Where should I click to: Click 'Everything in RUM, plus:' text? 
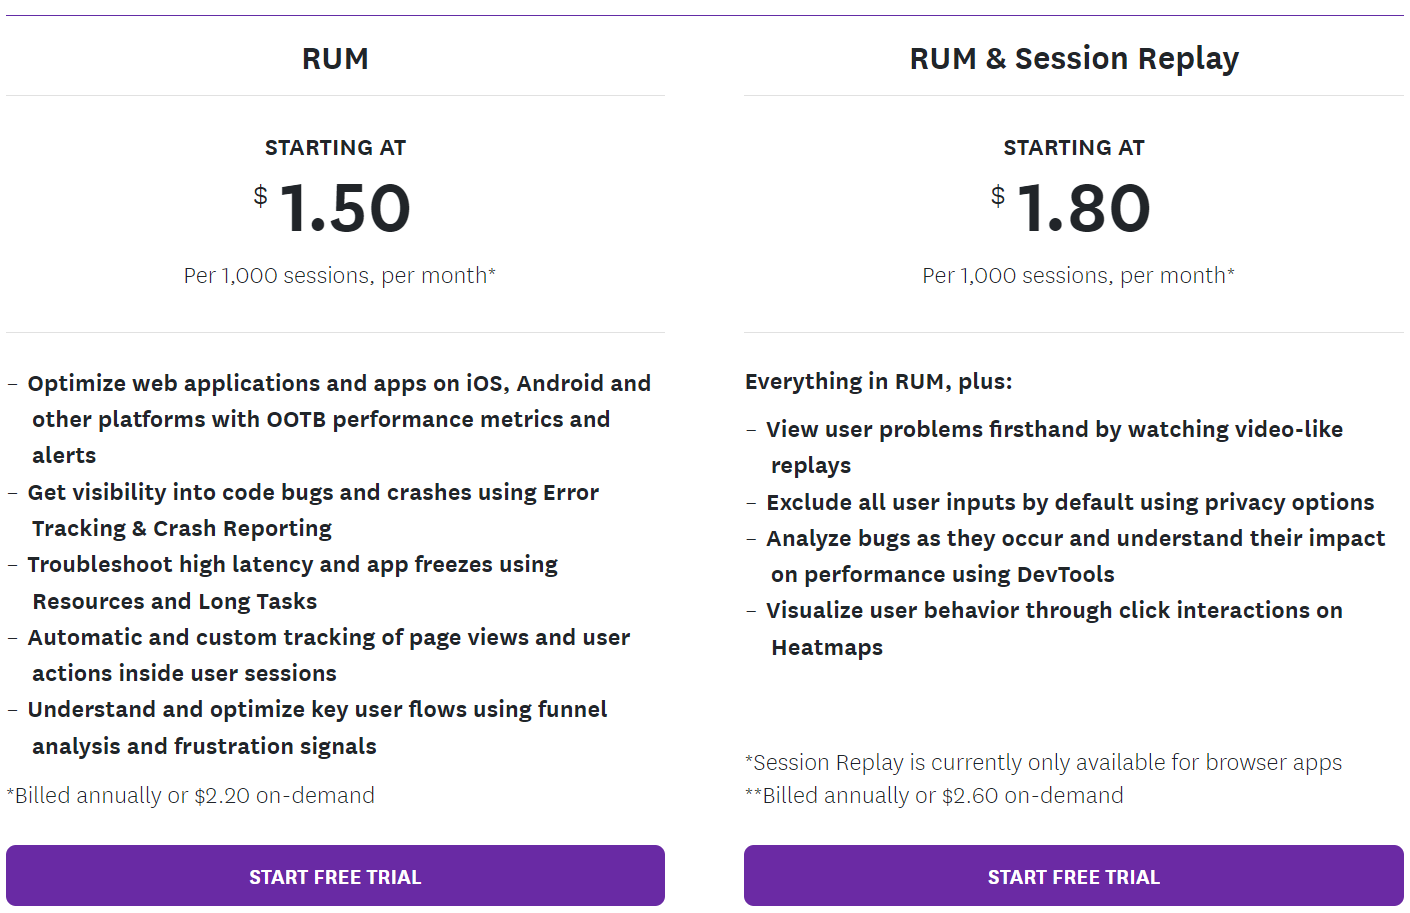pyautogui.click(x=878, y=381)
